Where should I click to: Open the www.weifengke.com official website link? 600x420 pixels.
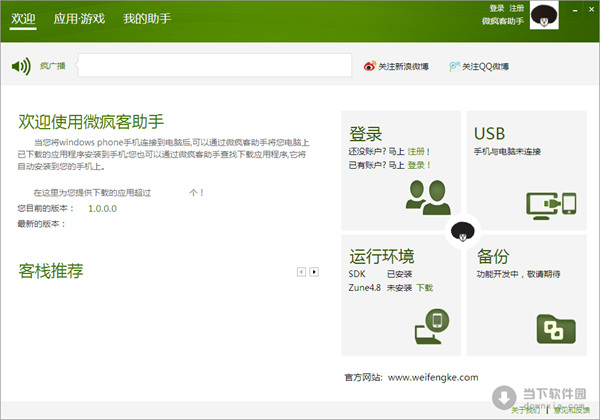(433, 377)
